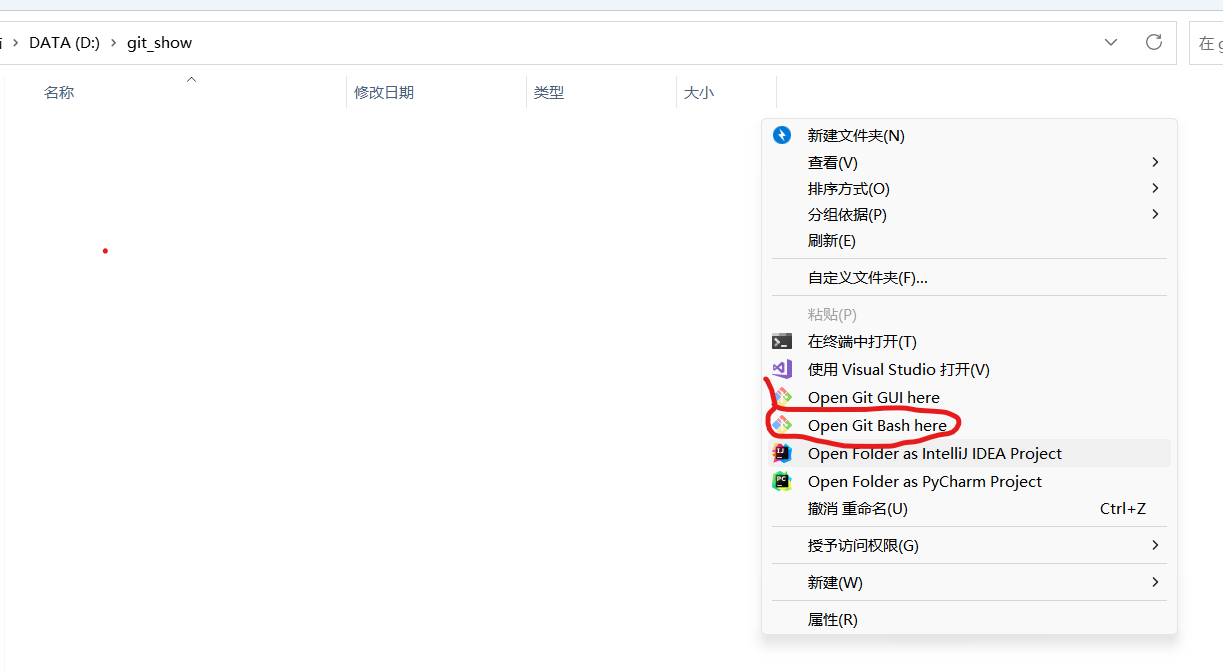This screenshot has width=1223, height=672.
Task: Expand the 查看(V) submenu arrow
Action: (1155, 162)
